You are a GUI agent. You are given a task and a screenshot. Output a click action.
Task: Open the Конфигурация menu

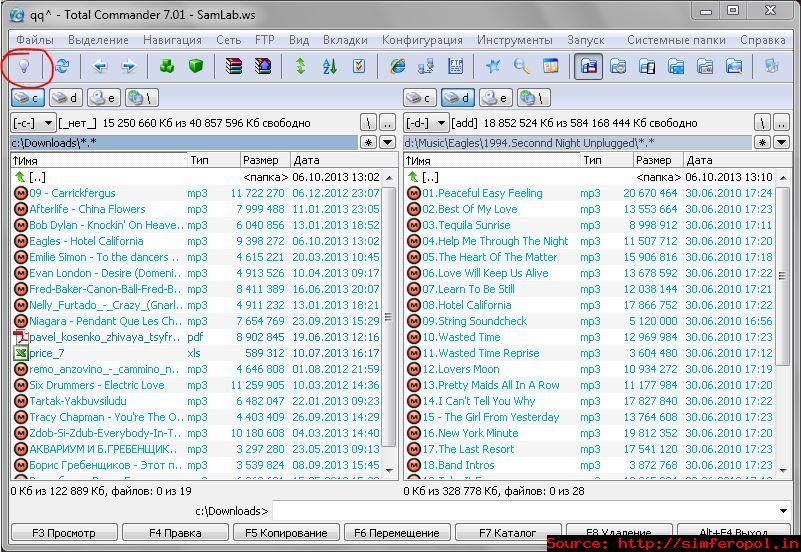point(422,40)
